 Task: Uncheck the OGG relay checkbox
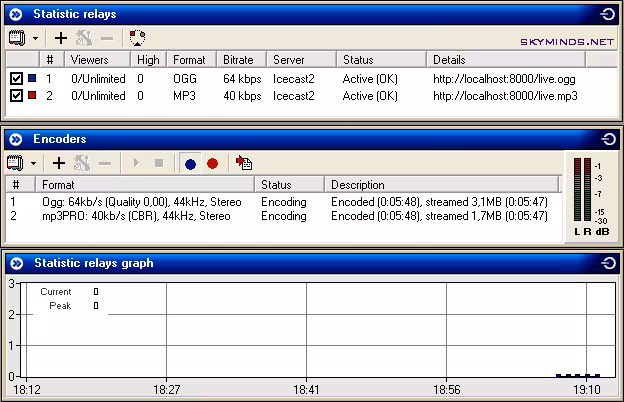click(x=16, y=79)
